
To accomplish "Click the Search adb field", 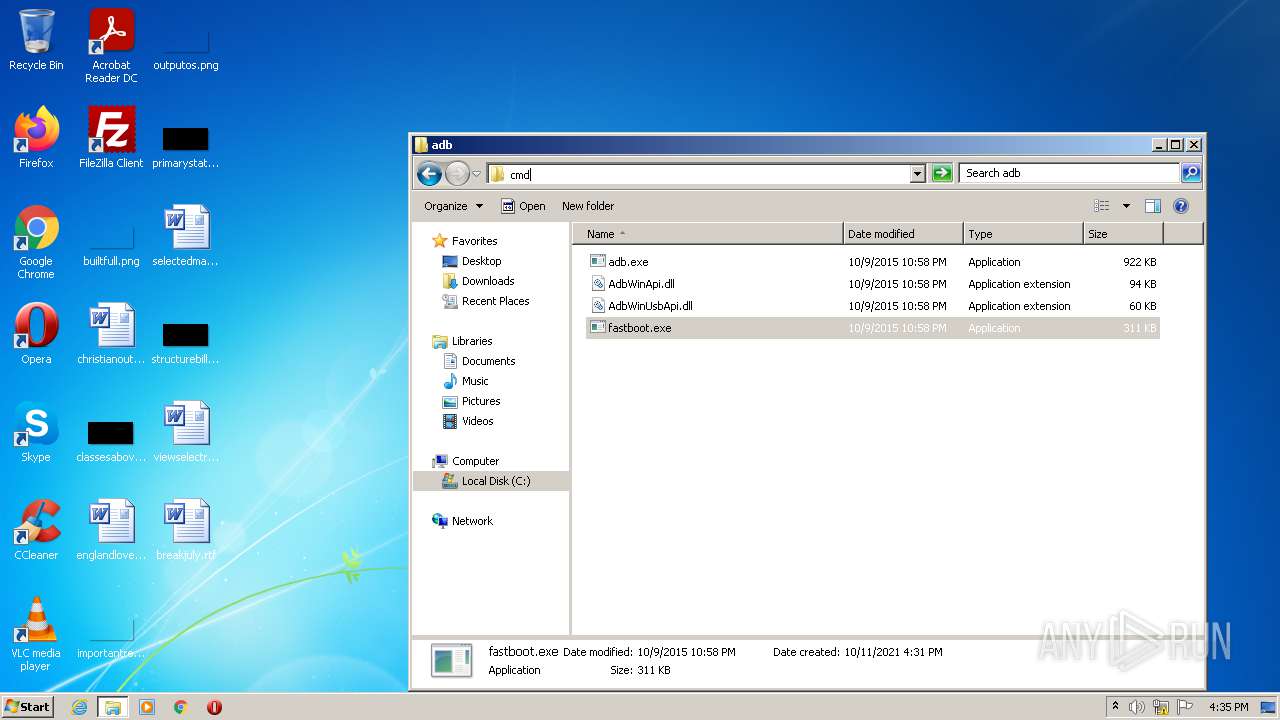I will [x=1069, y=173].
